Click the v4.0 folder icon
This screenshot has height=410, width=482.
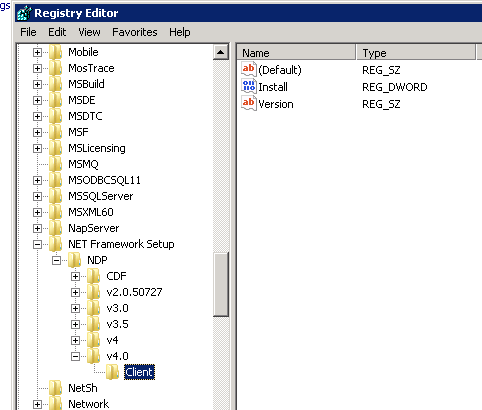click(x=93, y=356)
